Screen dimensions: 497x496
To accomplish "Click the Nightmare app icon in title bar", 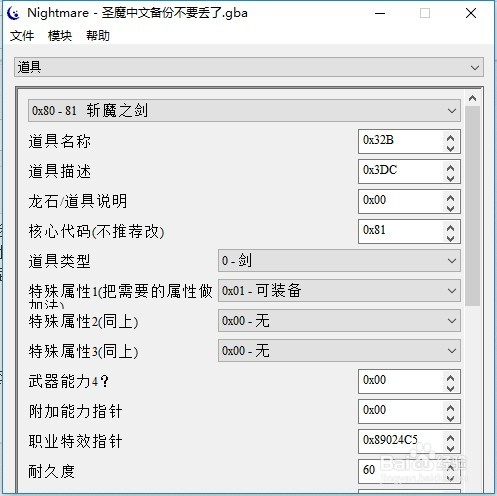I will (14, 13).
